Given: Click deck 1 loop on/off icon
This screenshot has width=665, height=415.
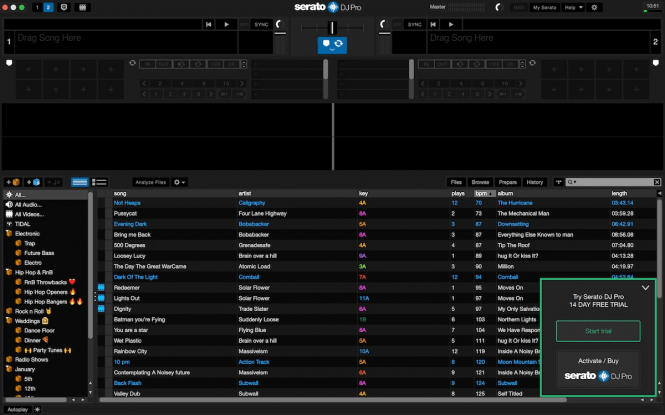Looking at the screenshot, I should coord(198,64).
